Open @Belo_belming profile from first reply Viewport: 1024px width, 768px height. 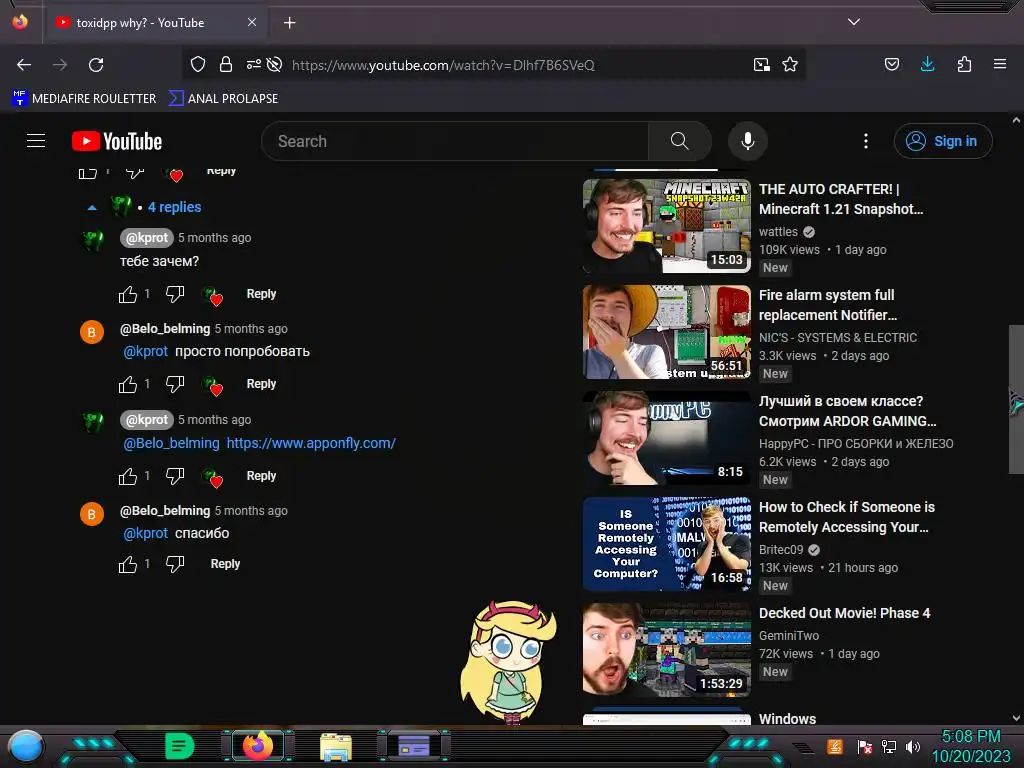coord(165,328)
